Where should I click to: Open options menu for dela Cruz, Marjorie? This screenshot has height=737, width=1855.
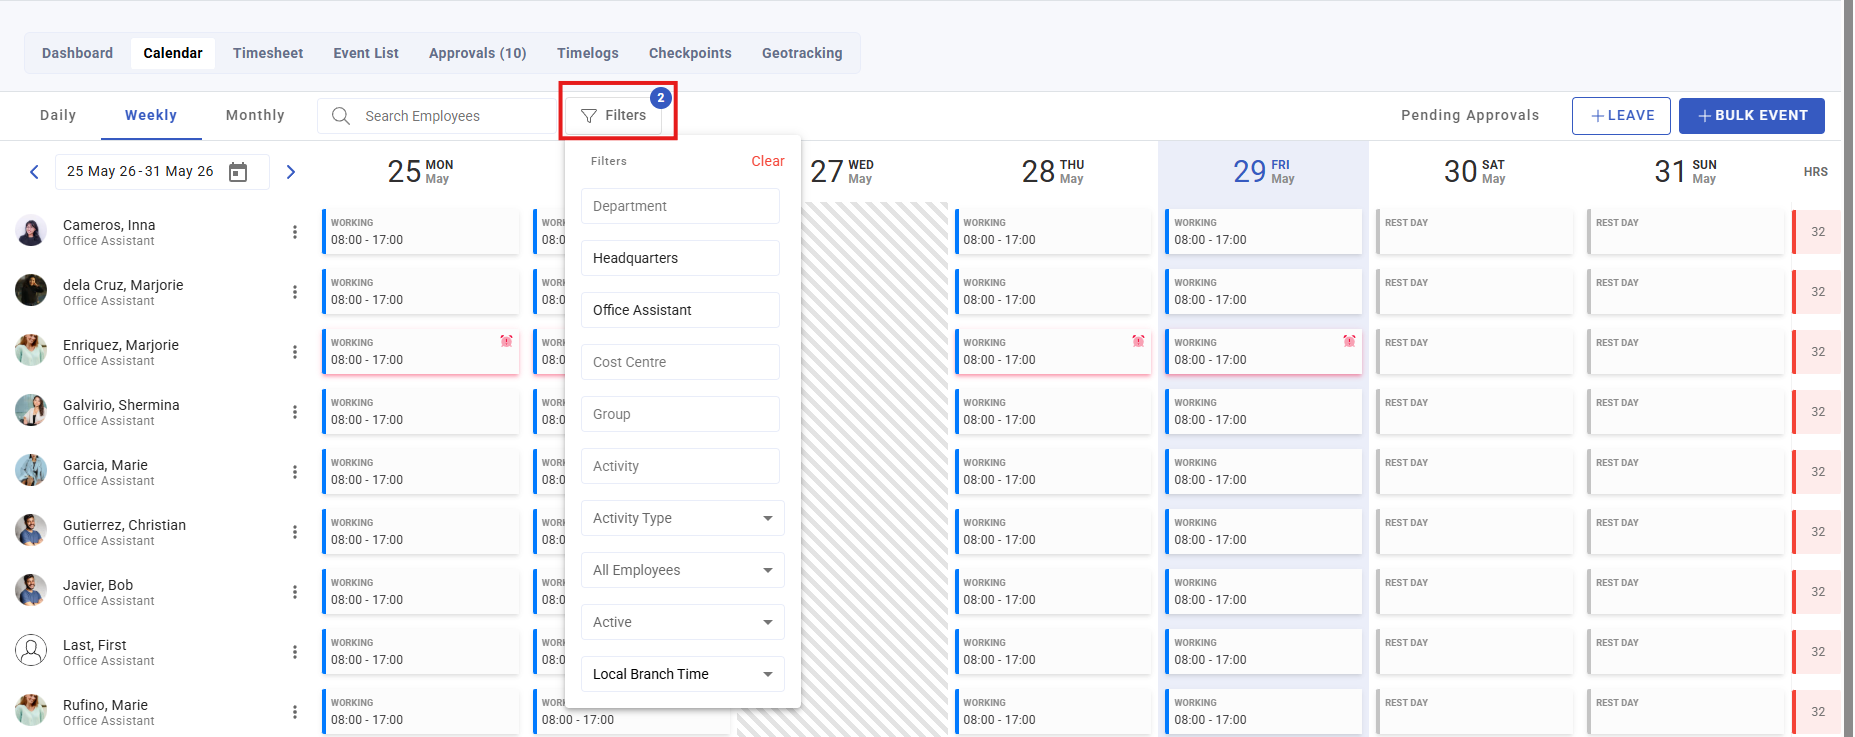click(x=295, y=292)
